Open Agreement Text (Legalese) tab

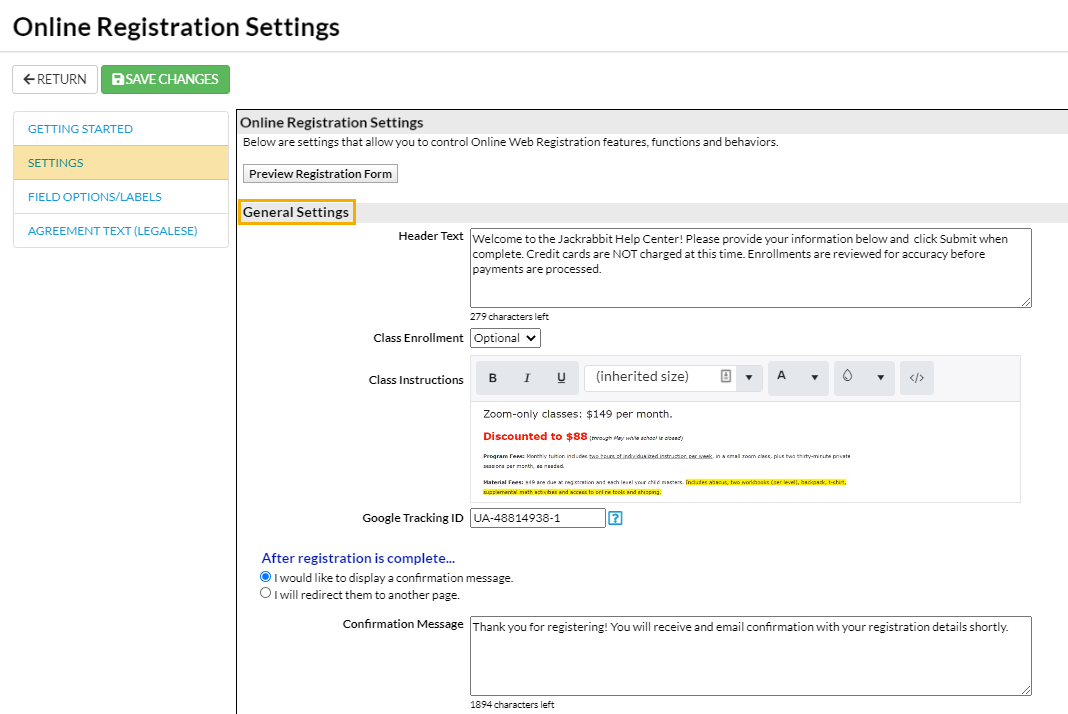(x=121, y=231)
